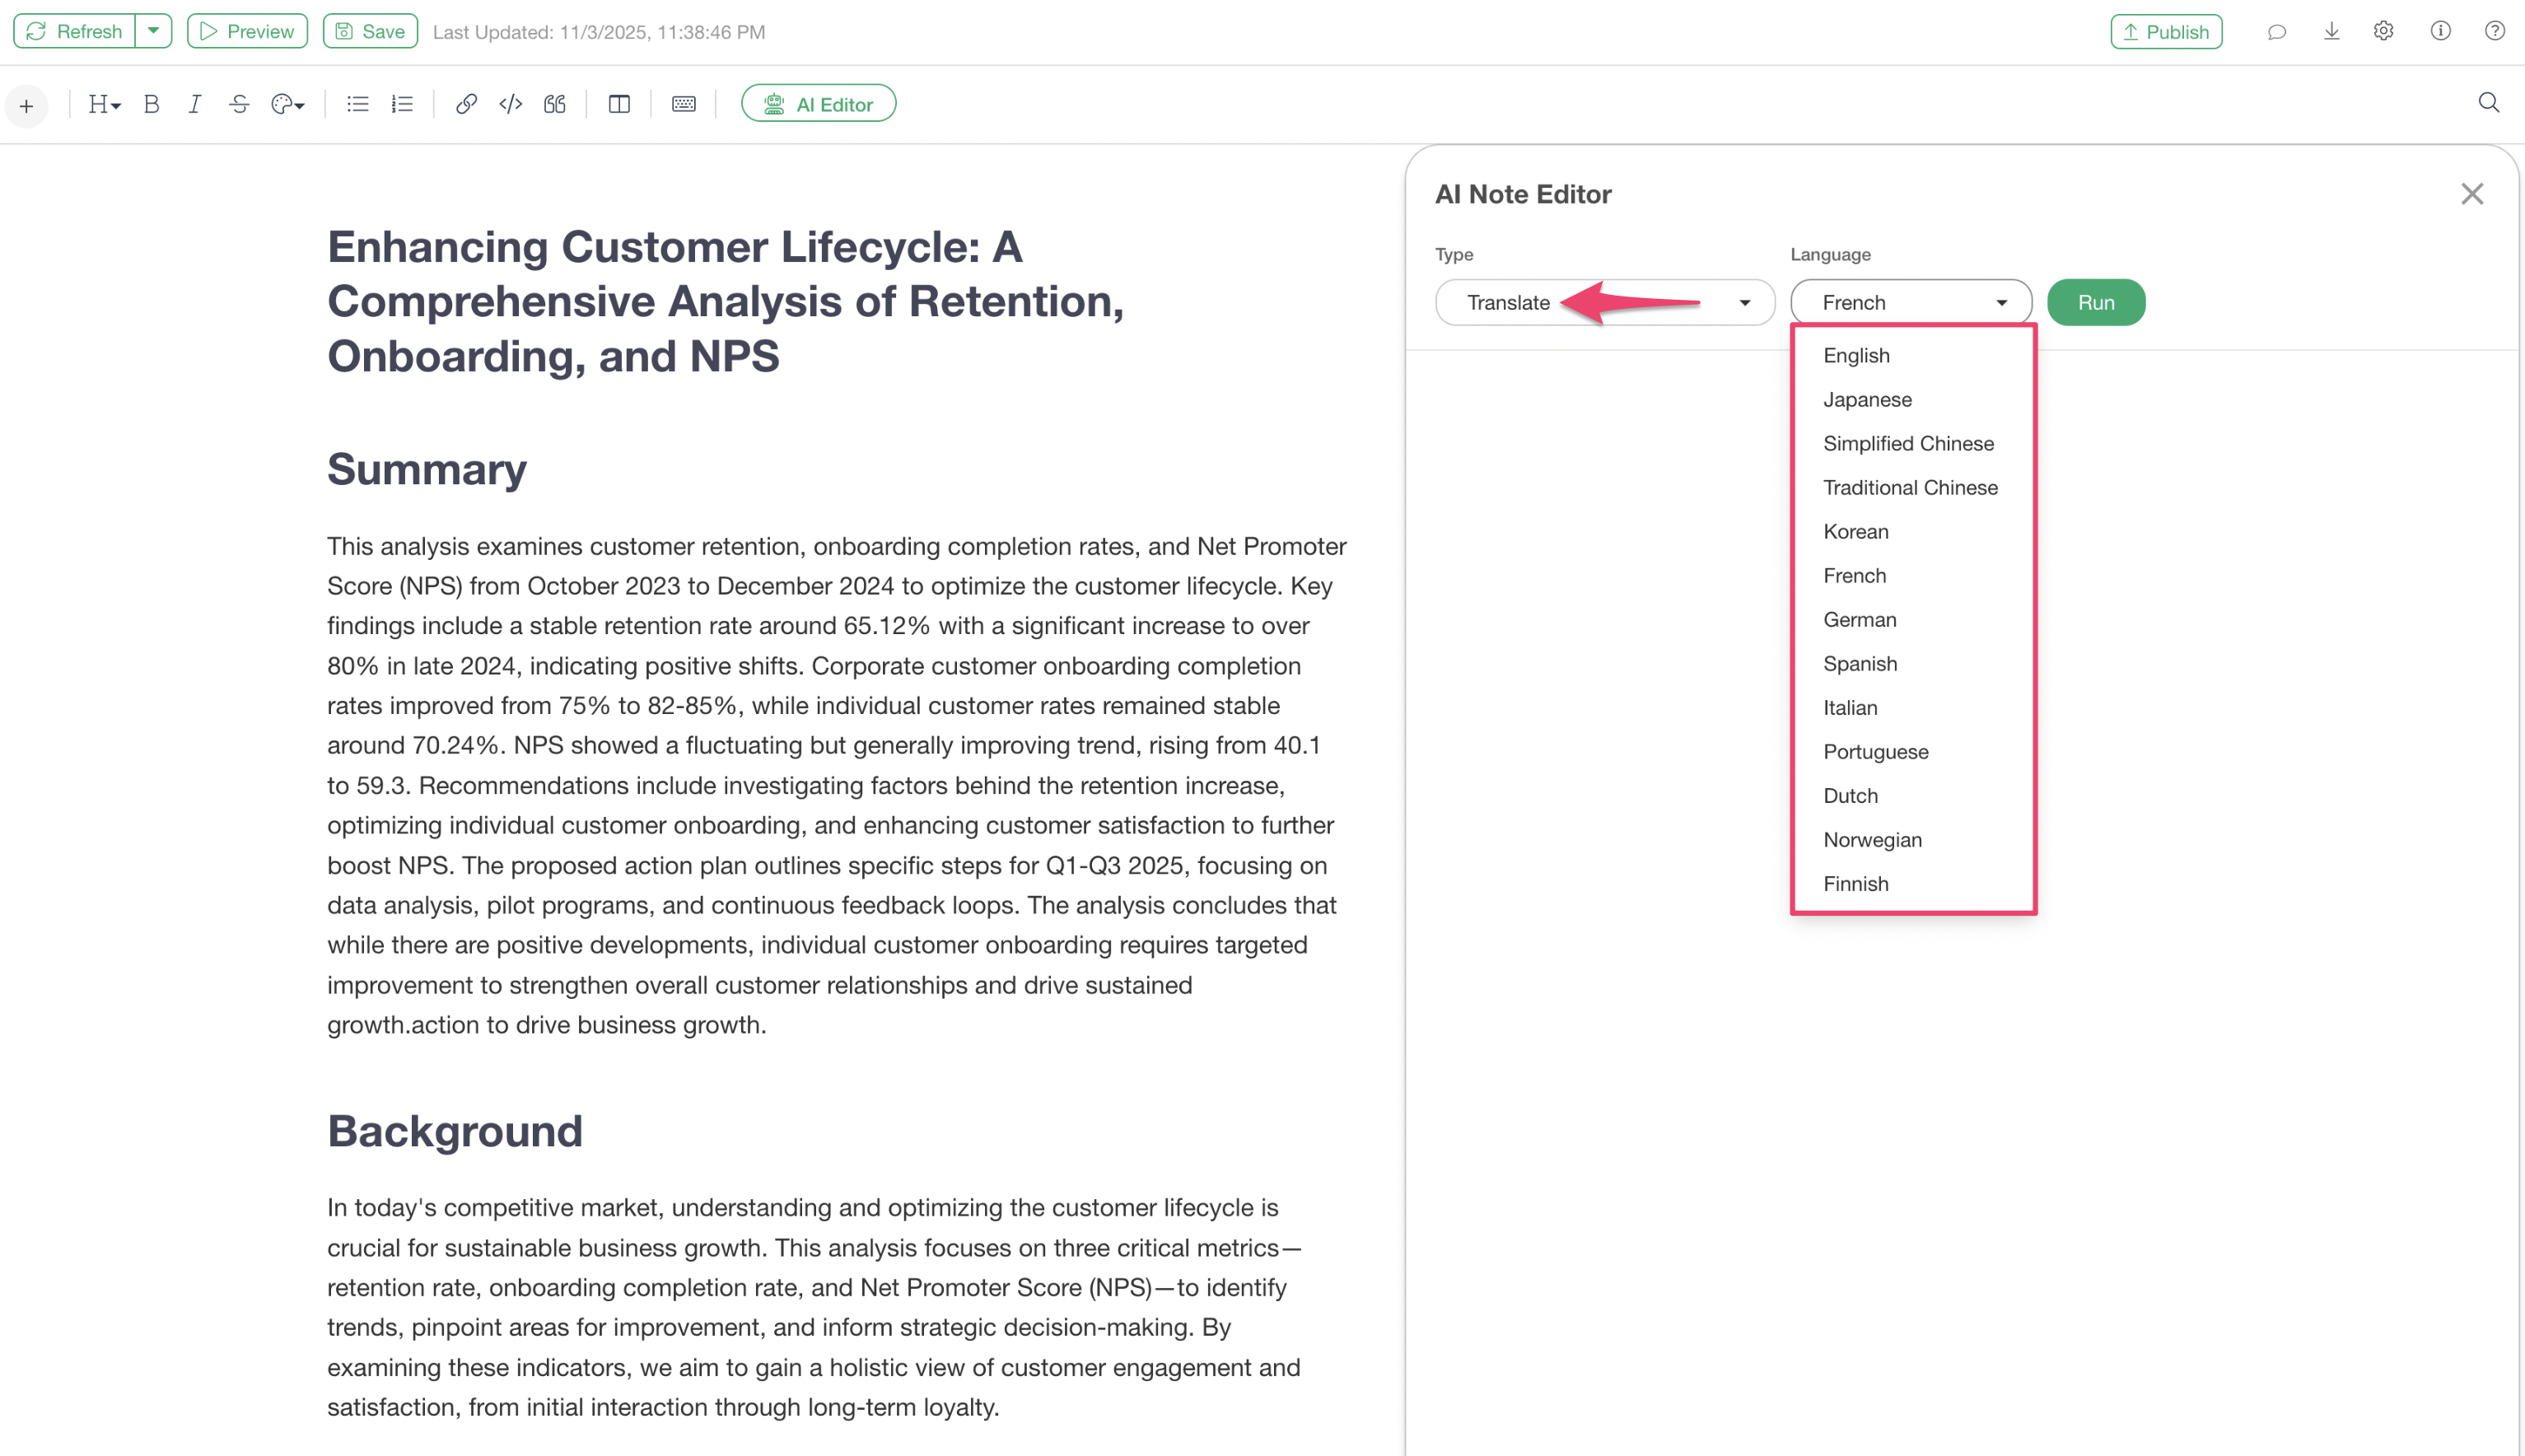The width and height of the screenshot is (2525, 1456).
Task: Toggle bold formatting in toolbar
Action: click(x=151, y=104)
